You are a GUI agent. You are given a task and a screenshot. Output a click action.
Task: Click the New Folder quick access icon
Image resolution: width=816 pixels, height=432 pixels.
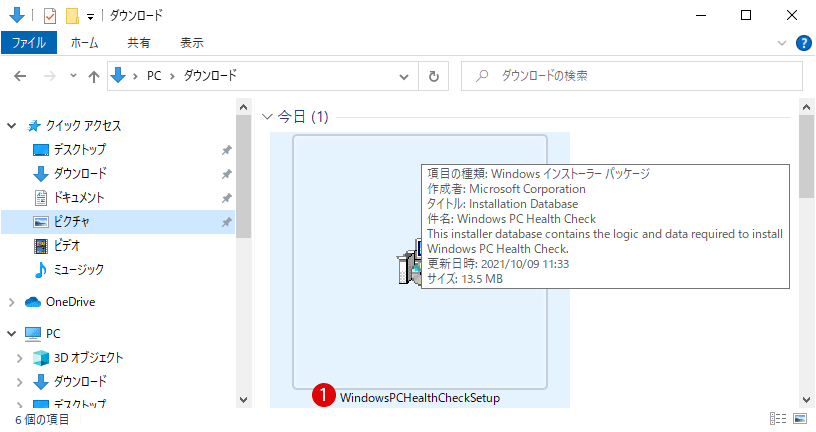[72, 16]
